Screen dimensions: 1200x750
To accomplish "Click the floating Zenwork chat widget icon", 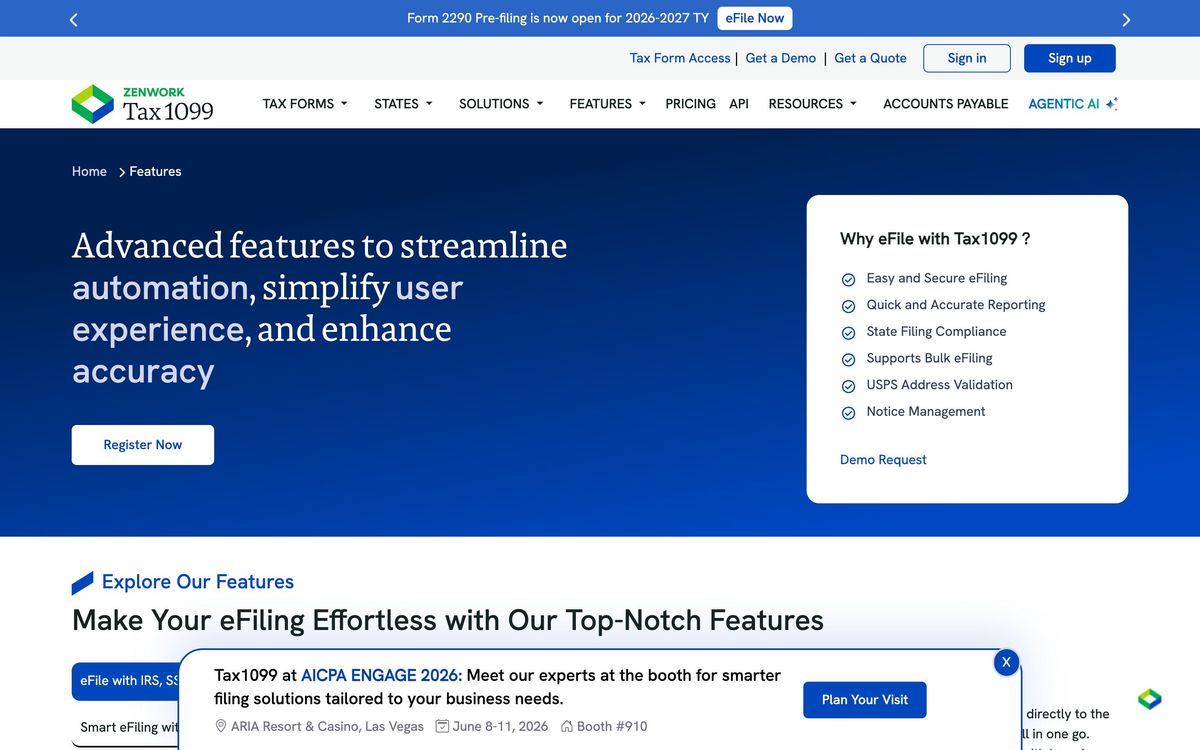I will pos(1150,699).
